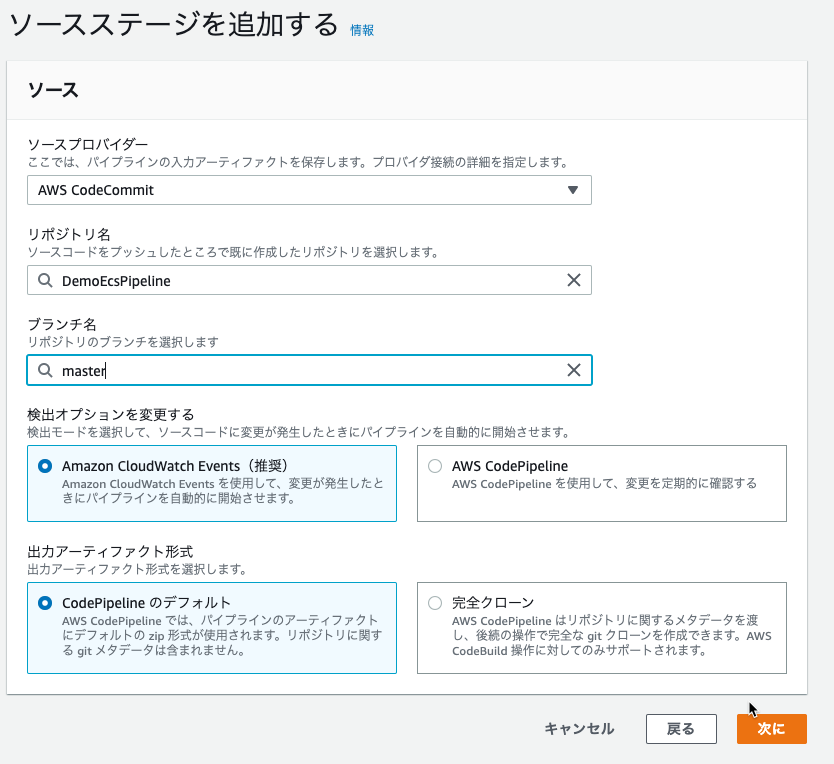Focus the リポジトリ名 input field
This screenshot has height=764, width=834.
(x=309, y=280)
